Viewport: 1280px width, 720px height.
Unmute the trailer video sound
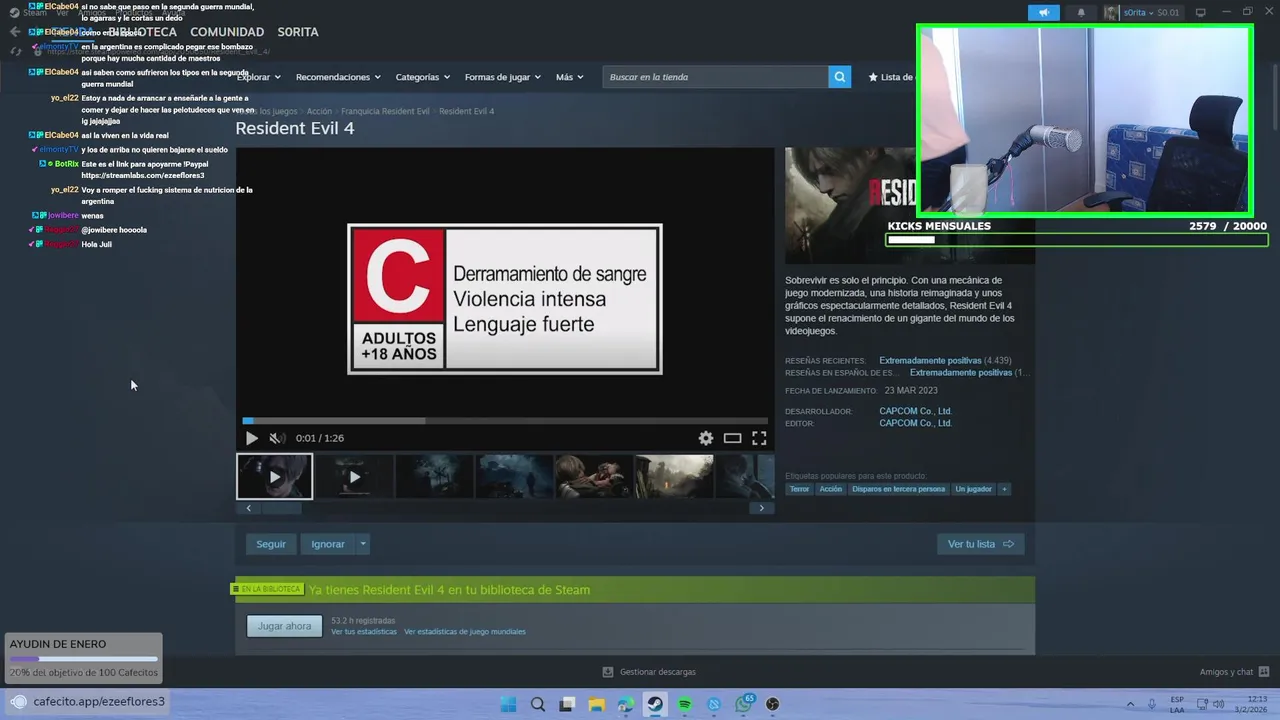tap(277, 438)
